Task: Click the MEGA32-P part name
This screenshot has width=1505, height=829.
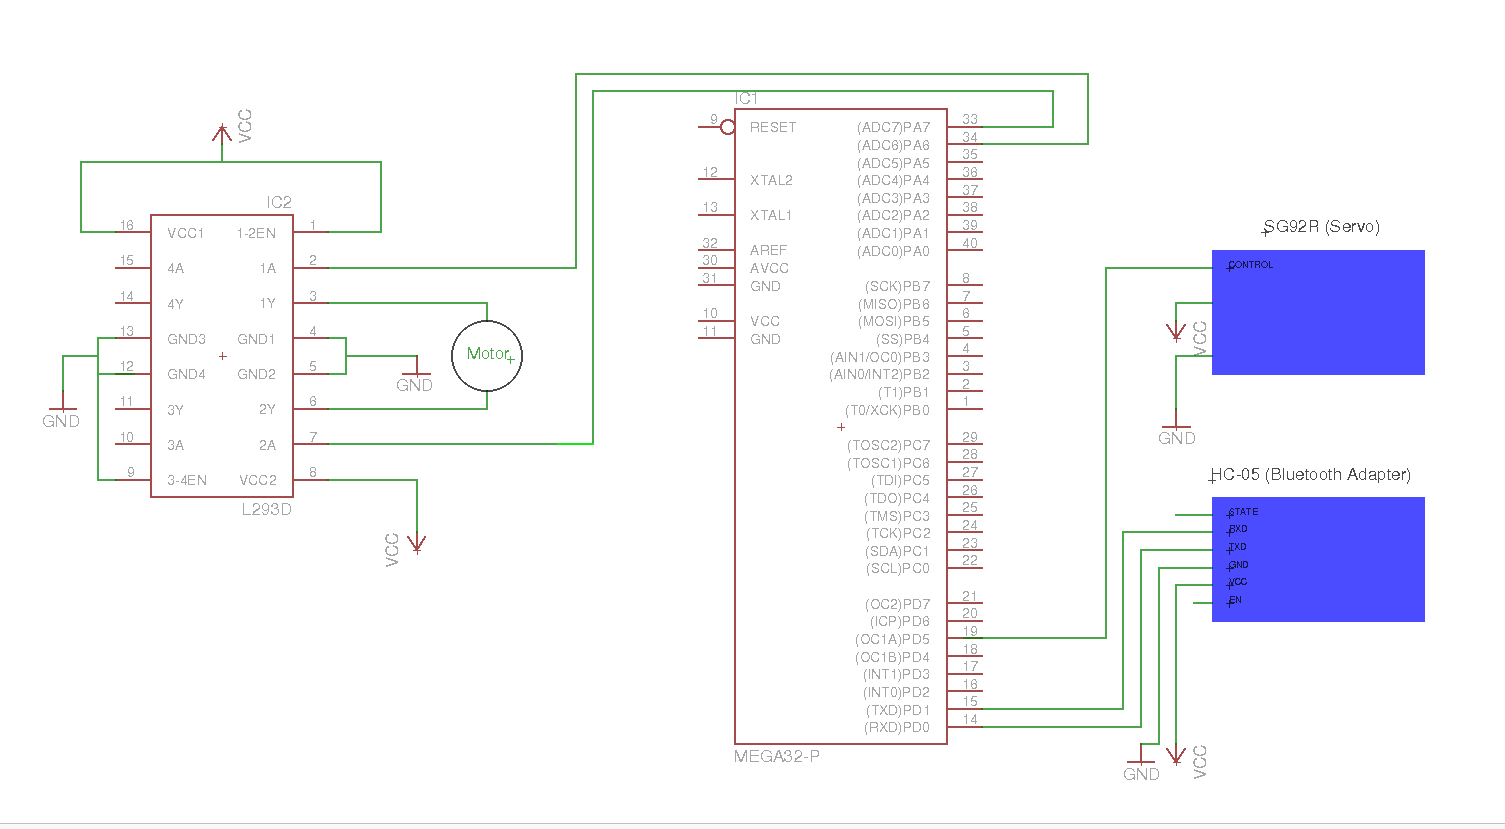Action: (777, 756)
